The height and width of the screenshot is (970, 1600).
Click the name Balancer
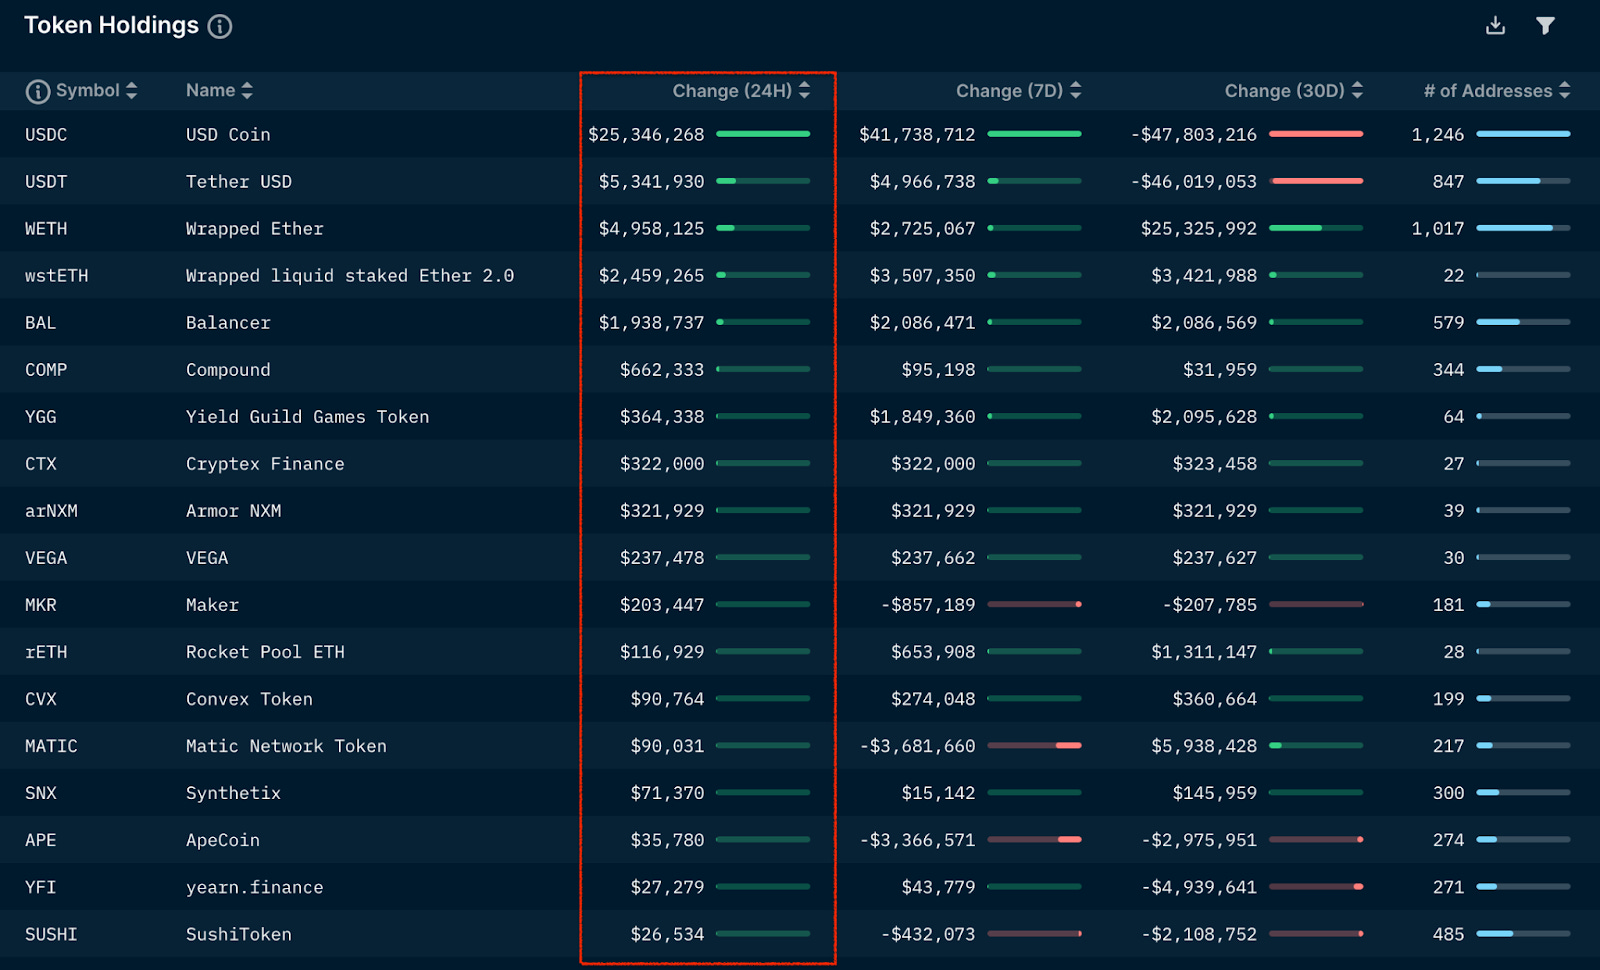coord(228,322)
